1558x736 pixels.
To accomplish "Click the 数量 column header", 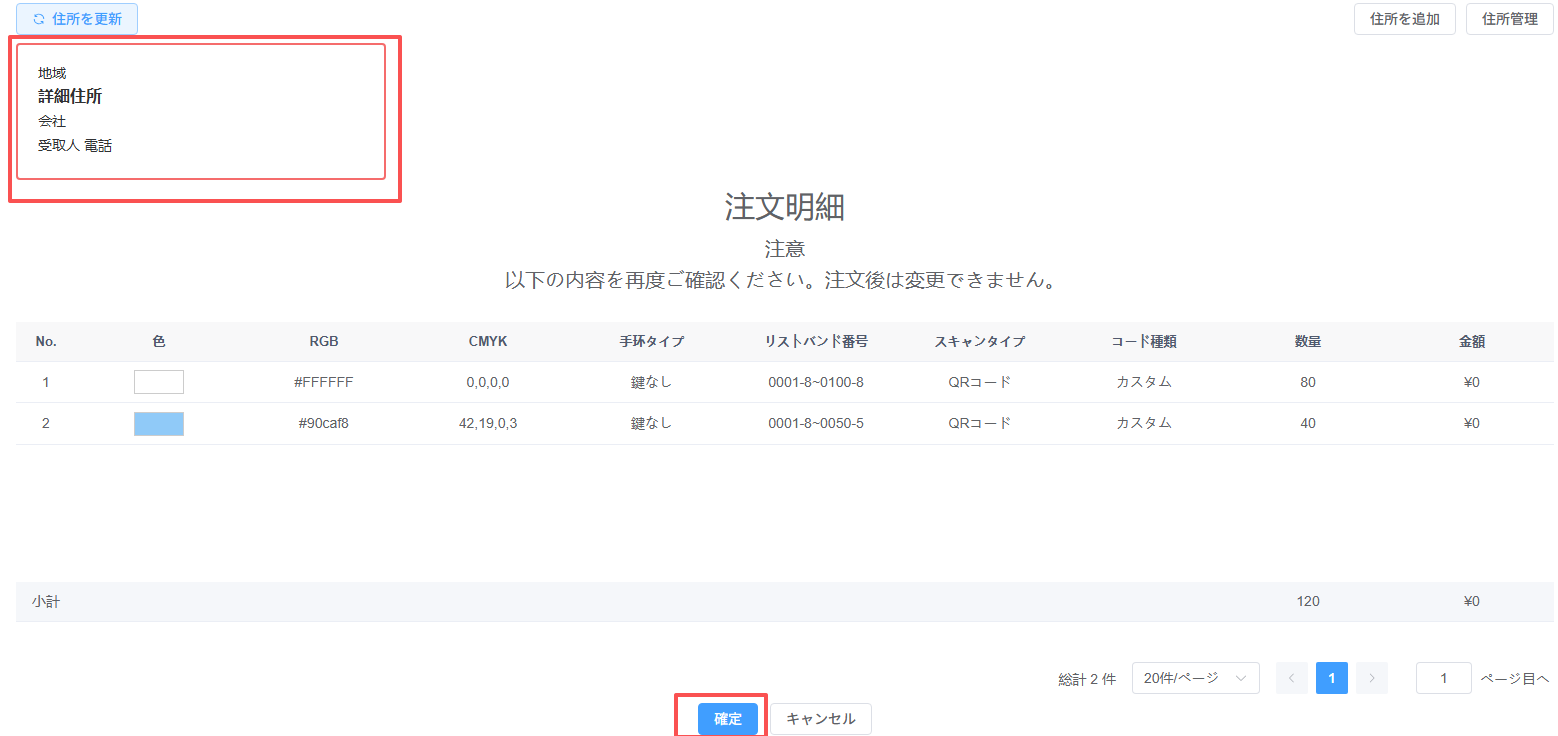I will [x=1308, y=341].
